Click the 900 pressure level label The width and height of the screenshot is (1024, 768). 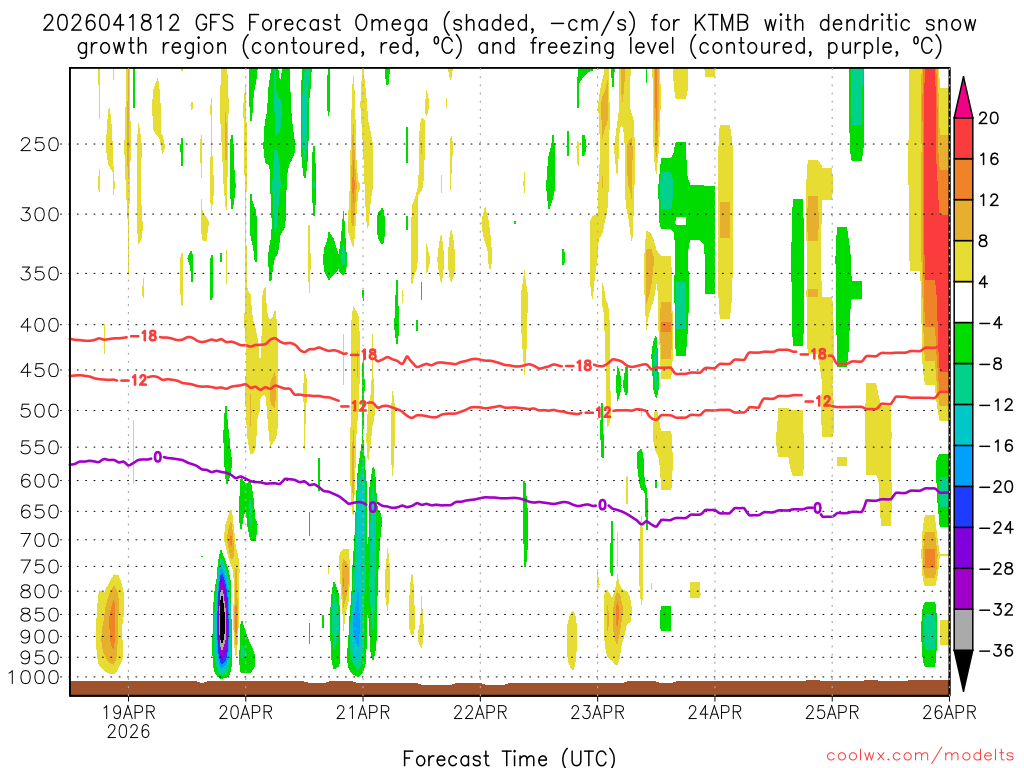(40, 637)
